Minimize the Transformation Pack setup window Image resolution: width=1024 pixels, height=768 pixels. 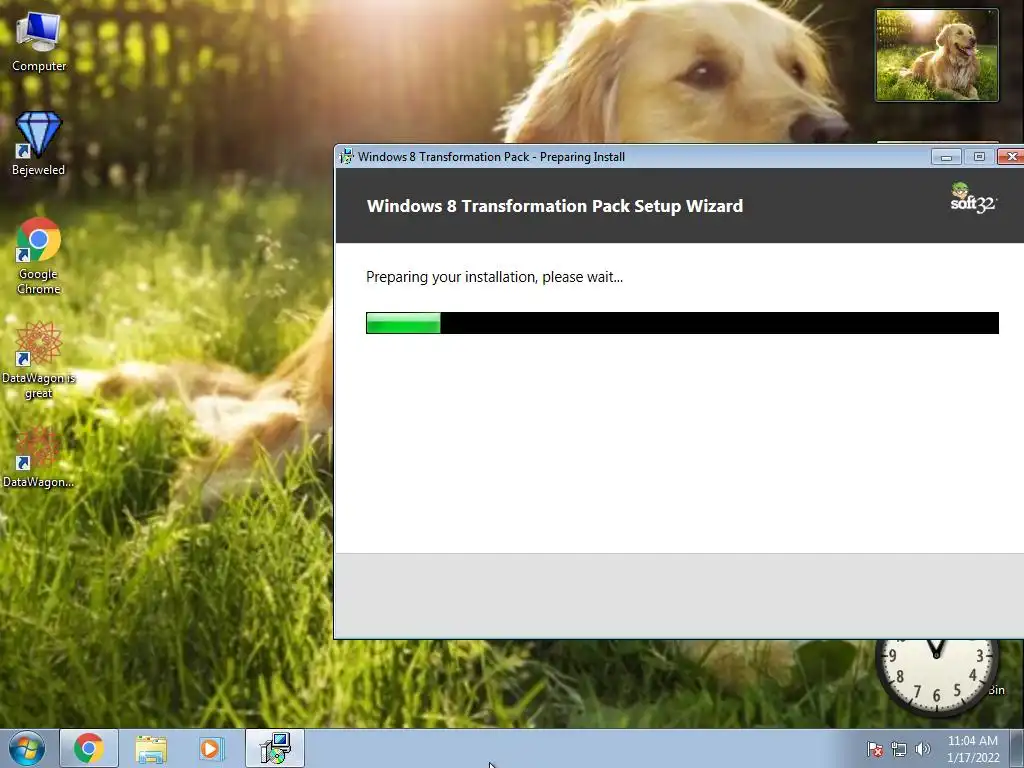(x=946, y=157)
